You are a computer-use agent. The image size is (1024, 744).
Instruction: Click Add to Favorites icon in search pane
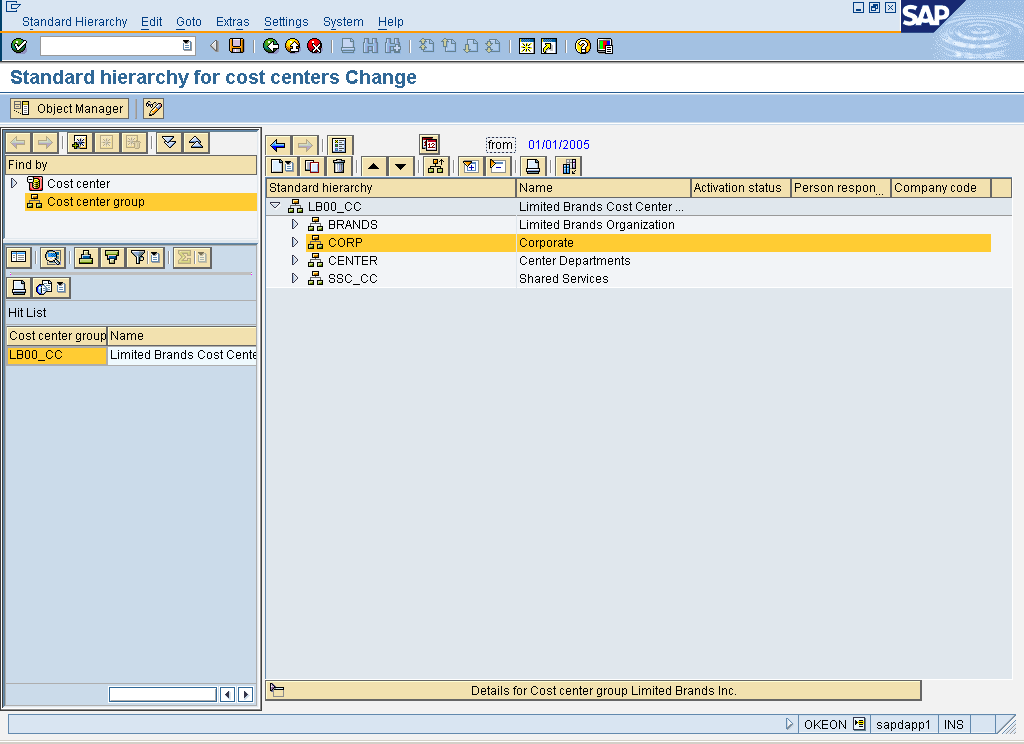(x=80, y=142)
